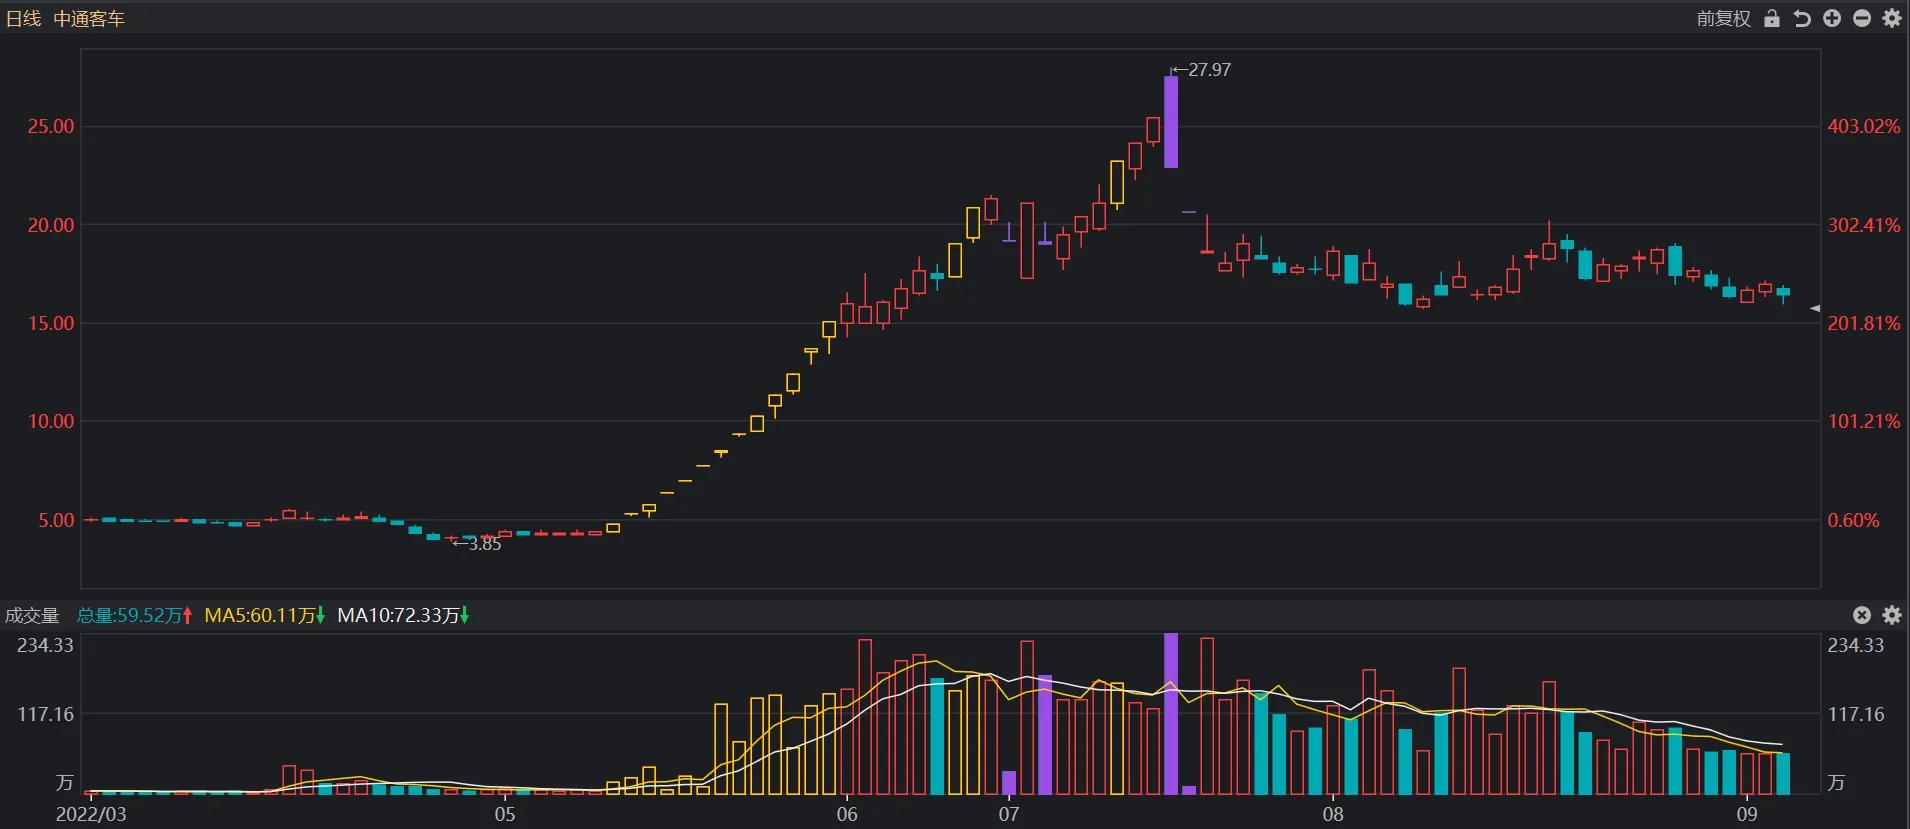Zoom in with the plus icon
Screen dimensions: 1910x829
1832,19
